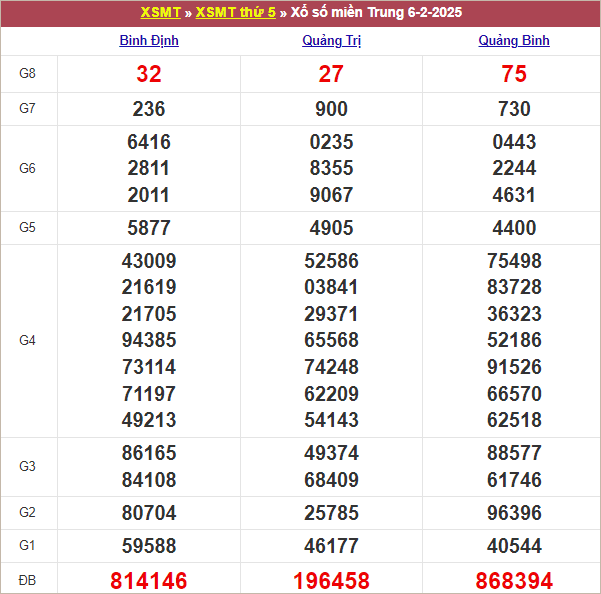The image size is (601, 594).
Task: Click G6 number 0443
Action: [x=514, y=142]
